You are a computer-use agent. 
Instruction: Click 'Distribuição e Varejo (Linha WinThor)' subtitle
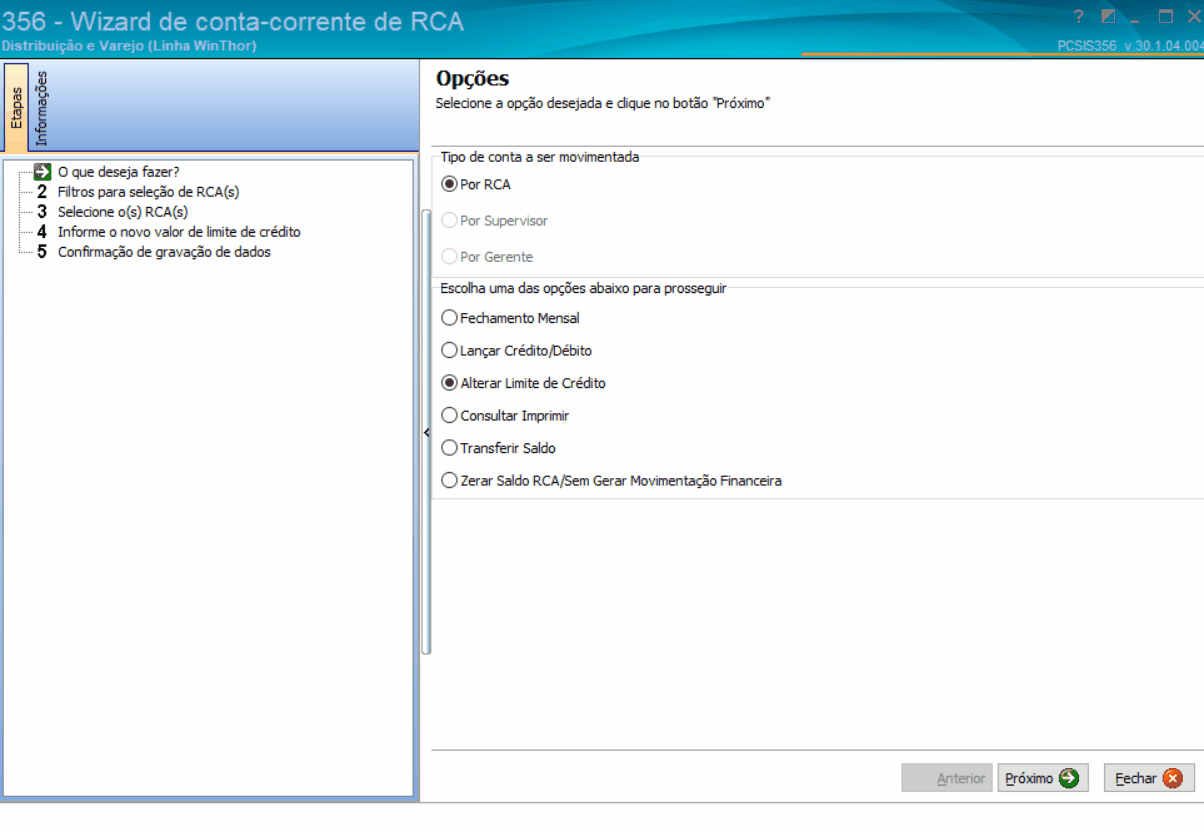point(129,46)
